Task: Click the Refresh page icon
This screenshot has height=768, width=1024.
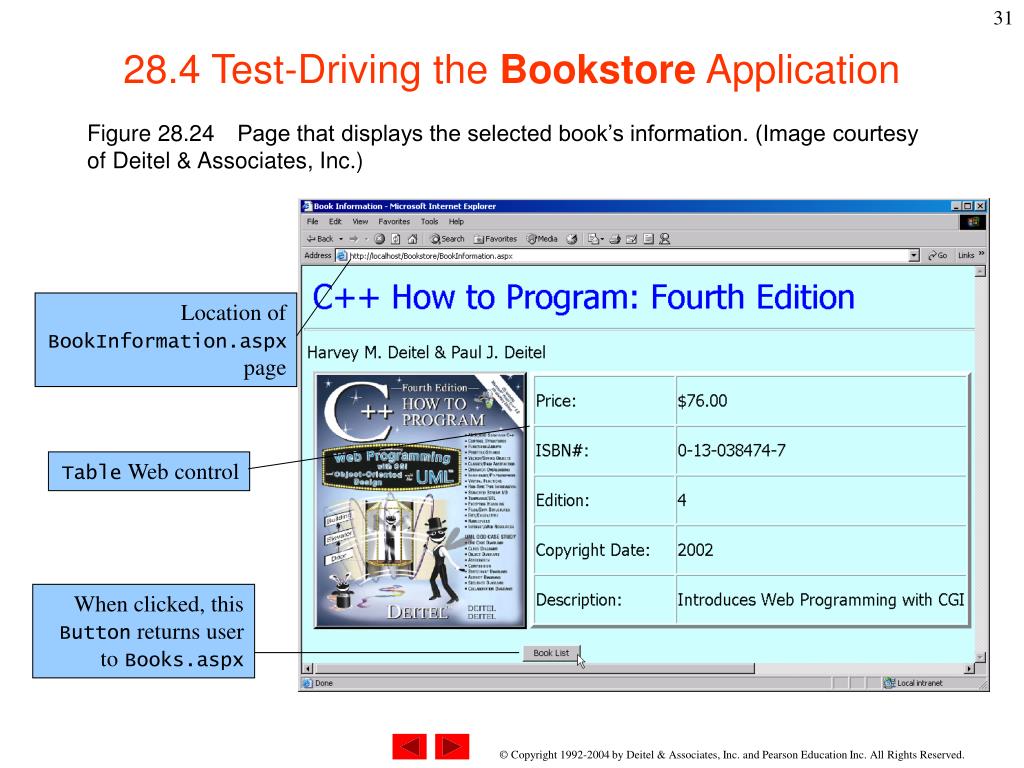Action: [x=396, y=239]
